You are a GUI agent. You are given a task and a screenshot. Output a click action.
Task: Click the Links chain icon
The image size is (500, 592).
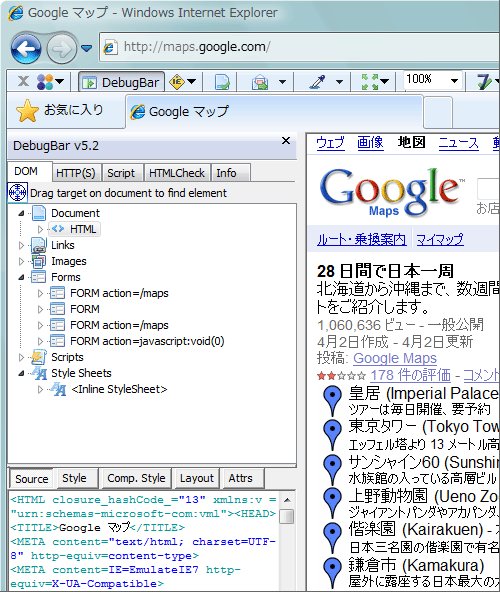click(x=39, y=245)
